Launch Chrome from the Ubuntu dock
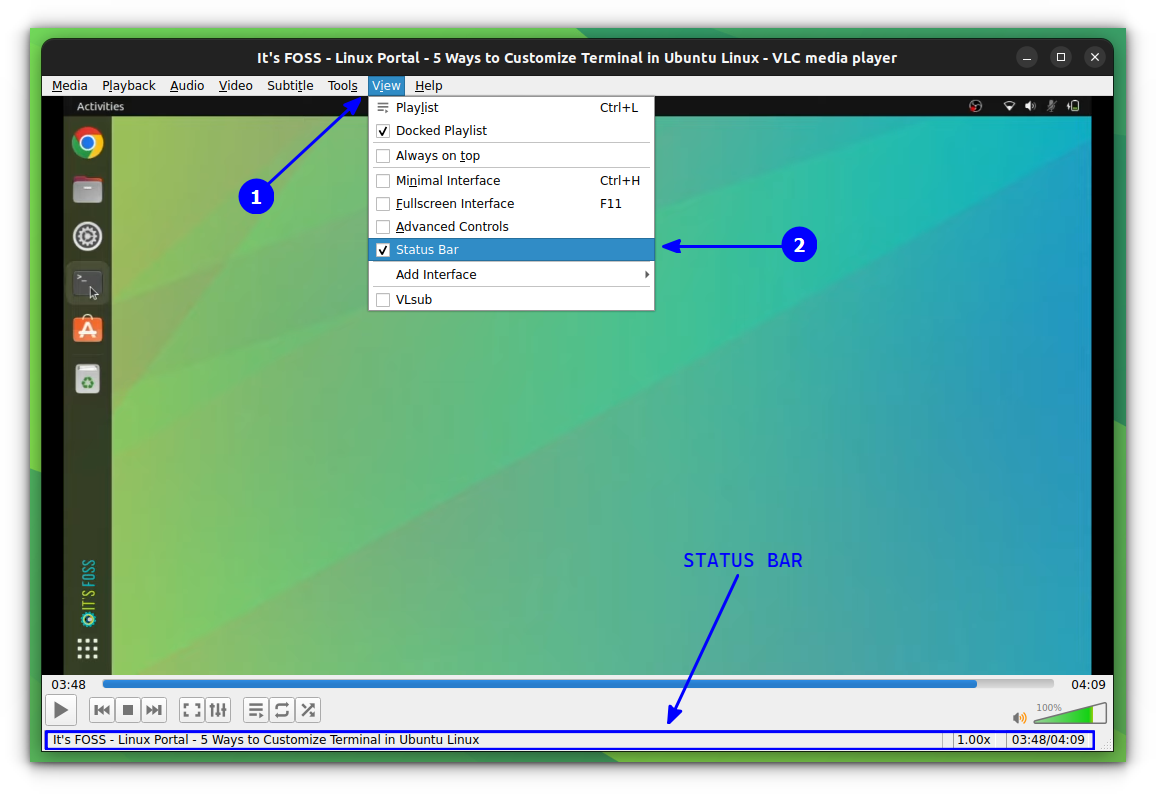Viewport: 1156px width, 794px height. point(87,143)
